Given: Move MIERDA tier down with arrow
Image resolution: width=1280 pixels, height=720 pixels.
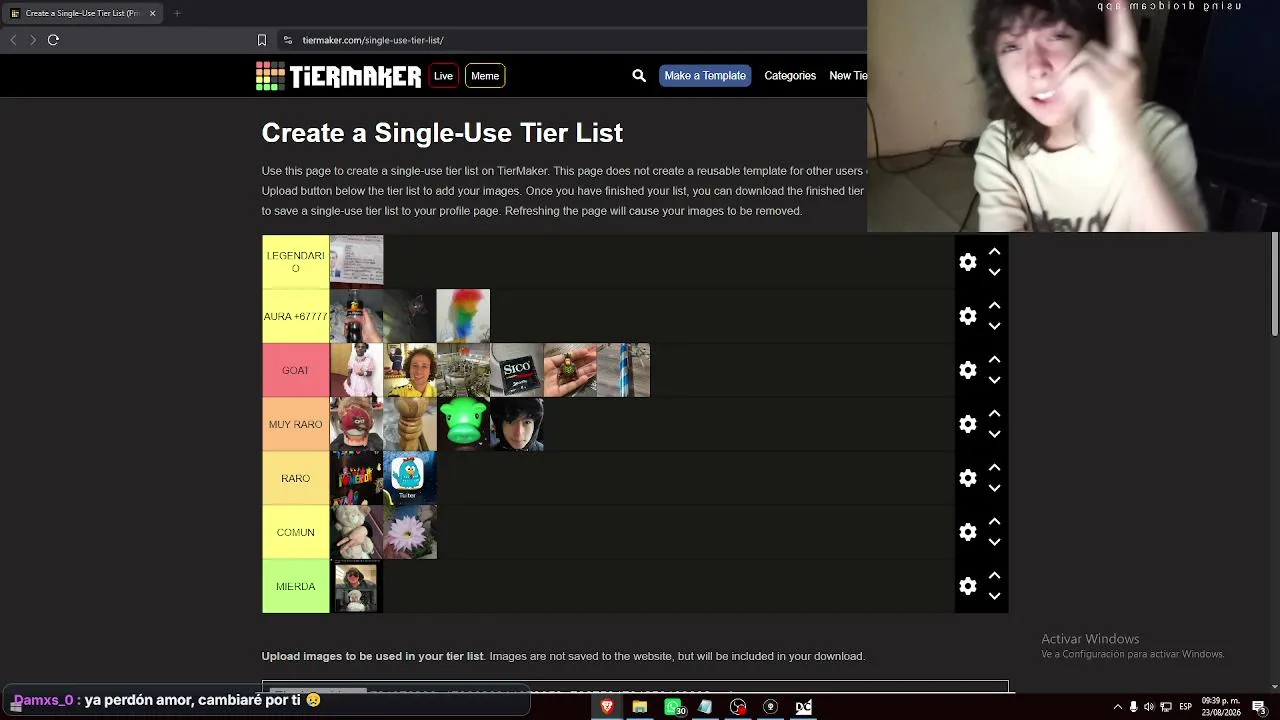Looking at the screenshot, I should tap(994, 596).
